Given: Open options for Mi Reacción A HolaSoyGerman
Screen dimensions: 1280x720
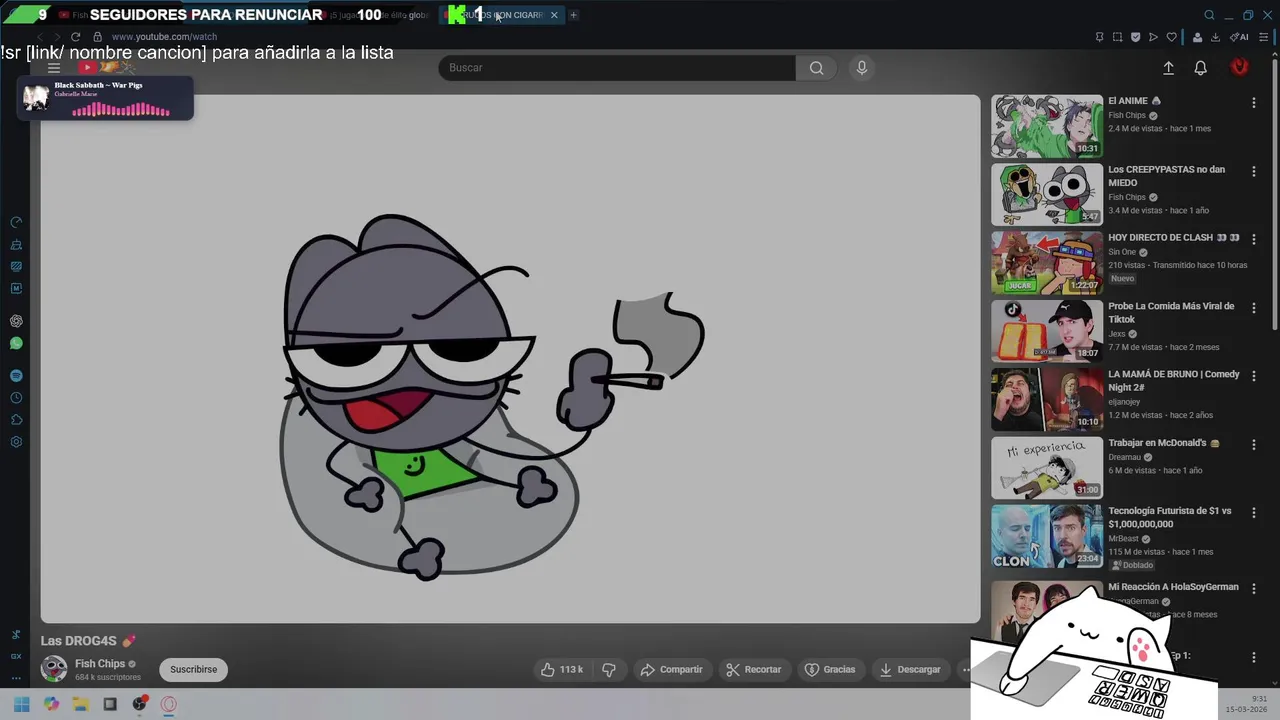Looking at the screenshot, I should click(1254, 589).
